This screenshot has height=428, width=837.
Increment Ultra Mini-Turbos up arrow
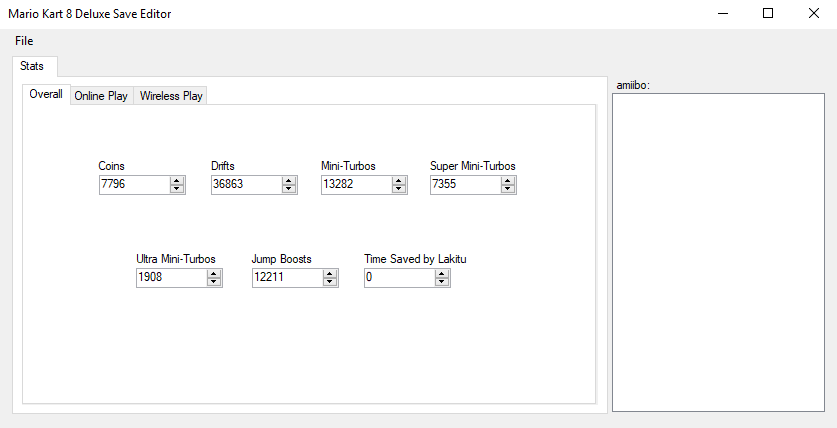click(214, 274)
